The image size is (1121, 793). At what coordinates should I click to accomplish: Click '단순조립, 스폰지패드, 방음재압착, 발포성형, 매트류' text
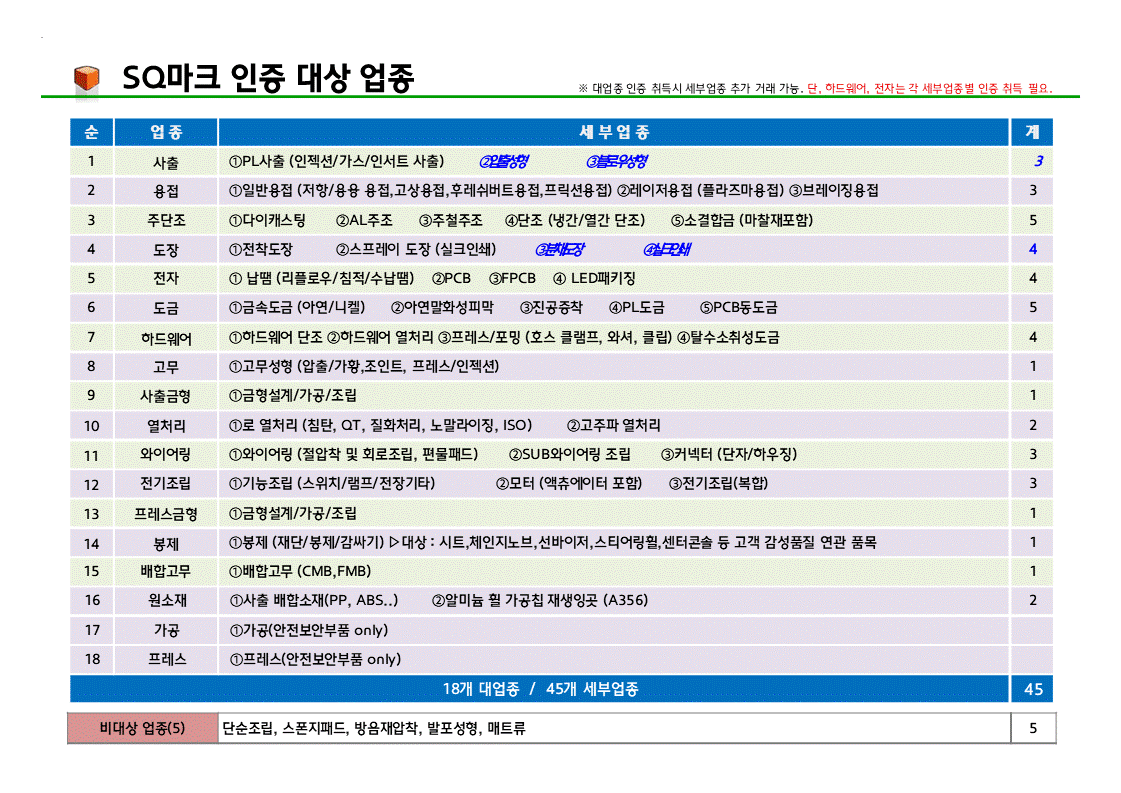pyautogui.click(x=374, y=729)
